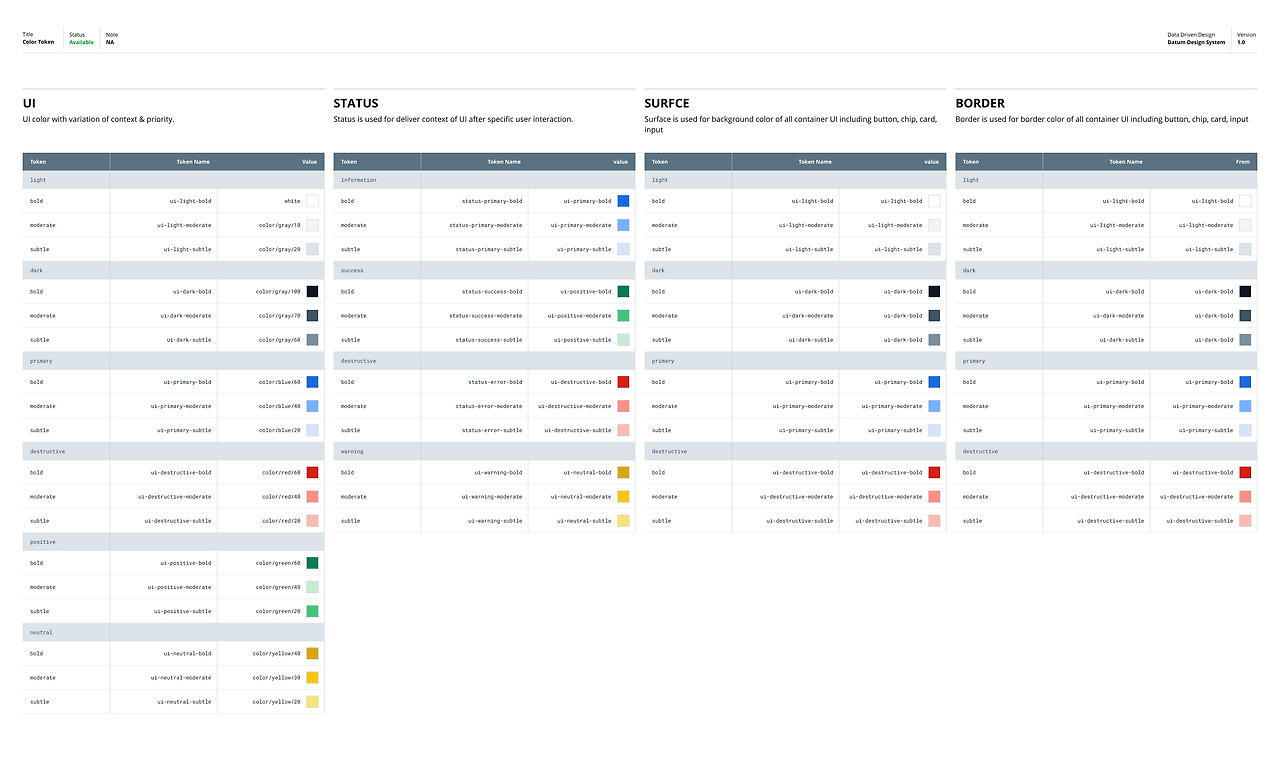
Task: Choose the BORDER table's dark subtle swatch
Action: (x=1245, y=340)
